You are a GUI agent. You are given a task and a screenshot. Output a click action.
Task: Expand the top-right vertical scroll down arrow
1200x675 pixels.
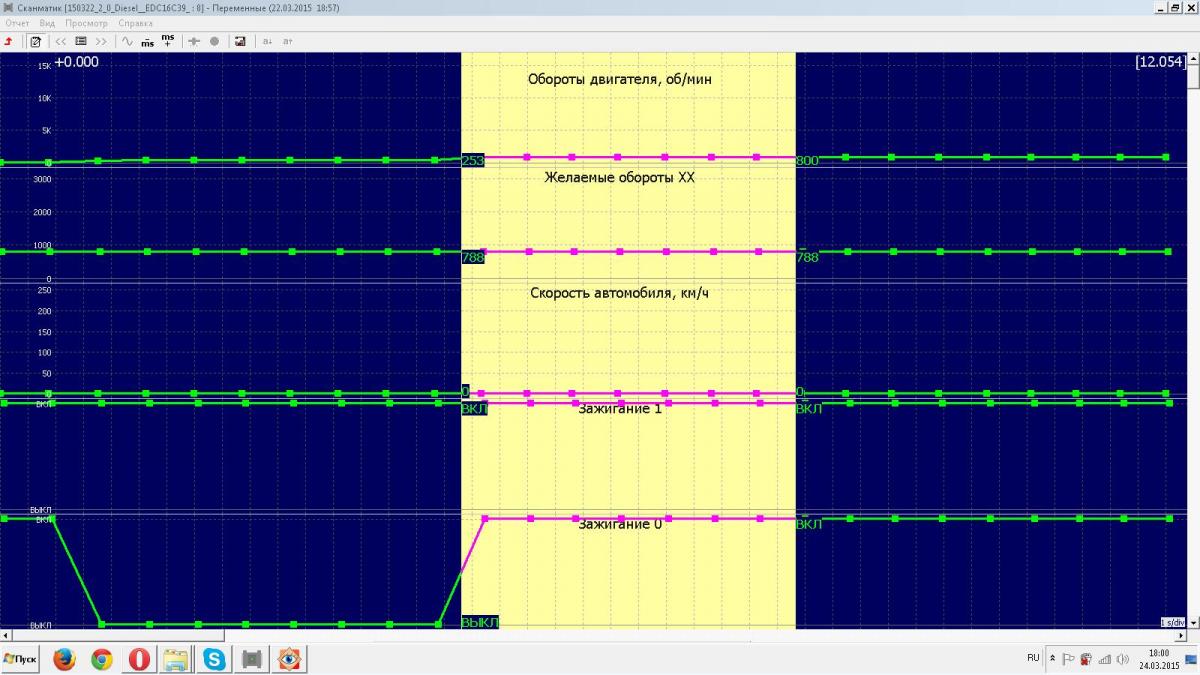[x=1193, y=59]
